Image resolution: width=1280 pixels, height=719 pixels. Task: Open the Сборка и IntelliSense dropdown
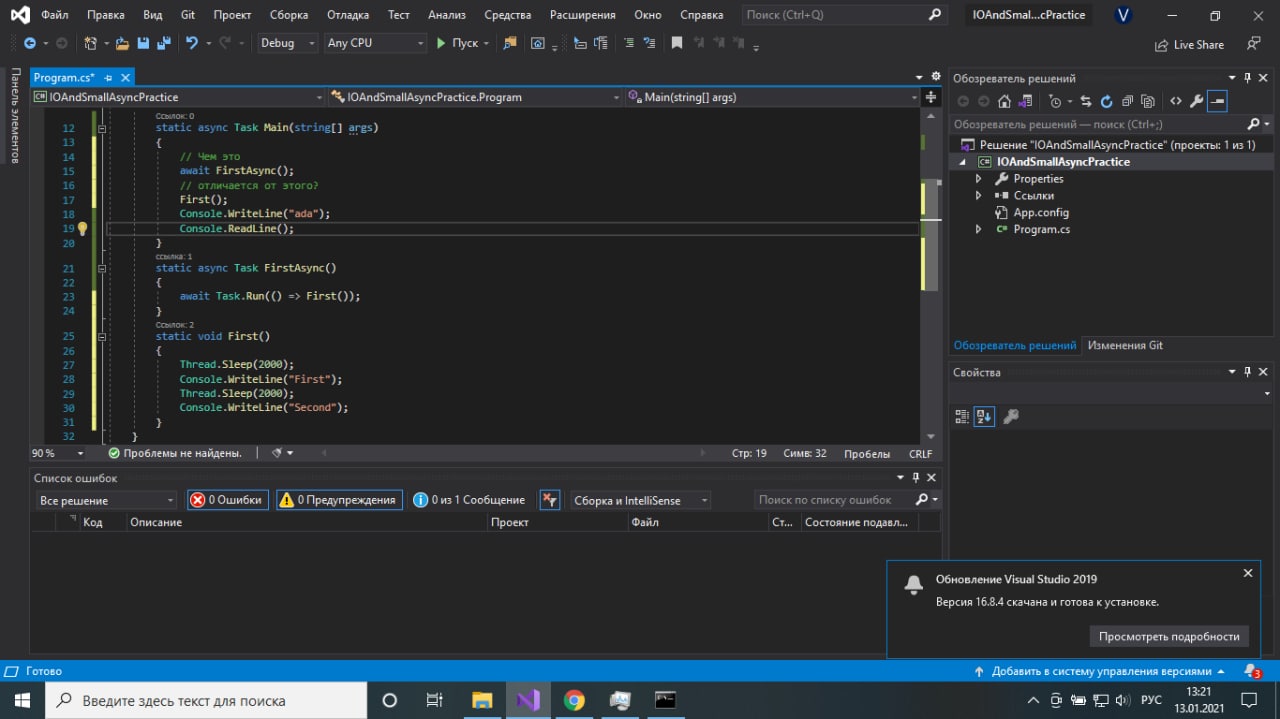point(640,500)
